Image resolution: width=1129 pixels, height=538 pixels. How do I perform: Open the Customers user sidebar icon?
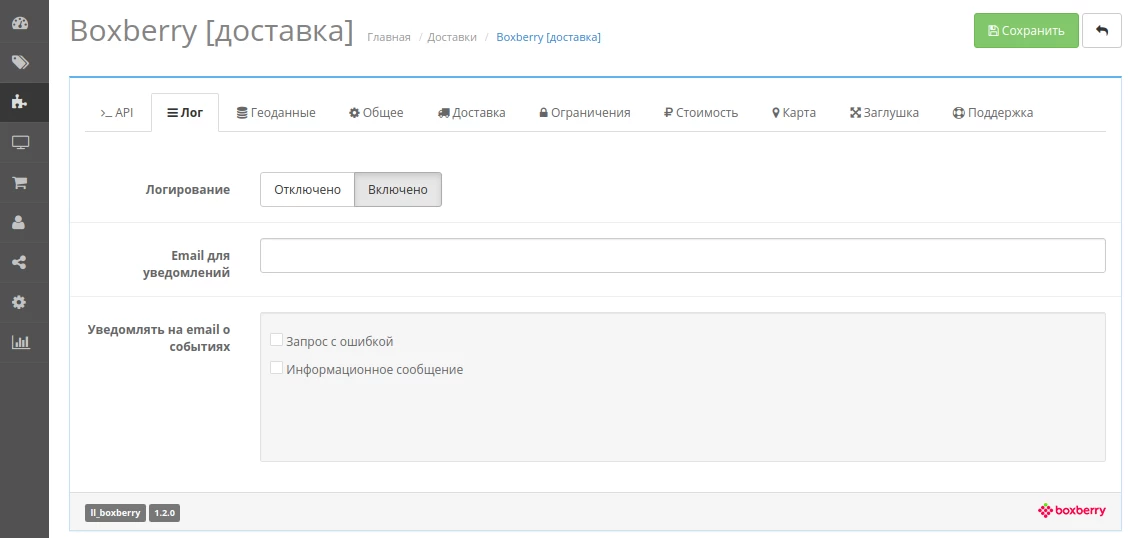(20, 223)
